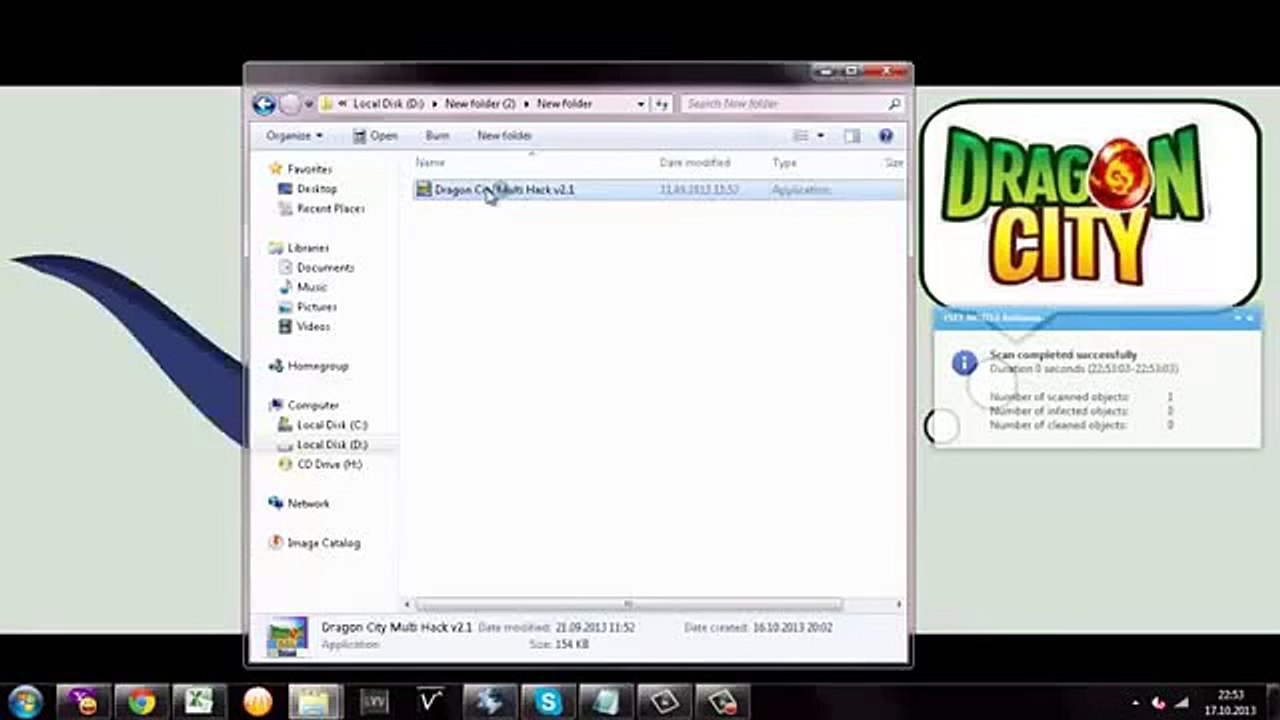Open the recent locations dropdown arrow
Screen dimensions: 1280x720
[309, 104]
